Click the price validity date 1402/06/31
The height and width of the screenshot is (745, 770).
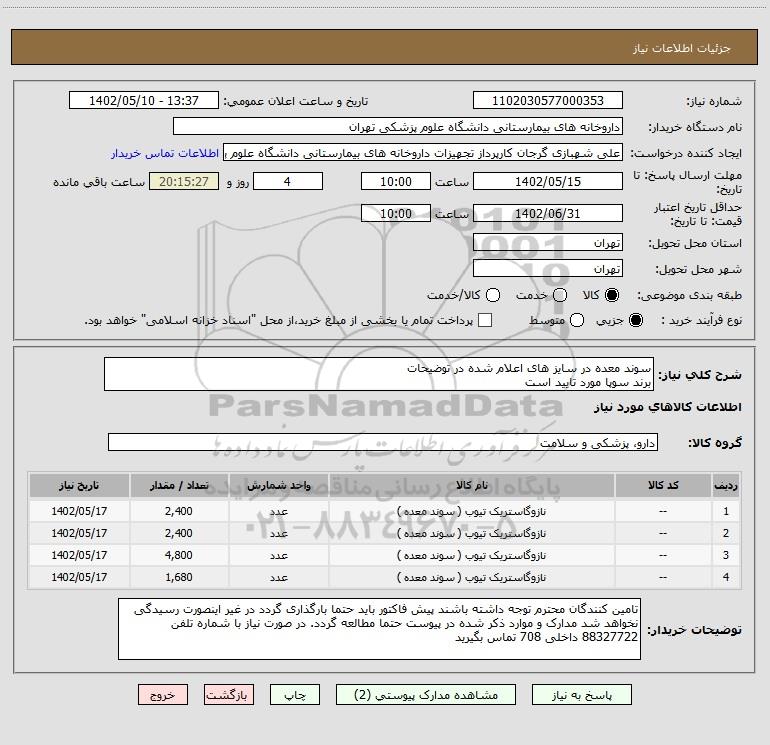tap(548, 213)
